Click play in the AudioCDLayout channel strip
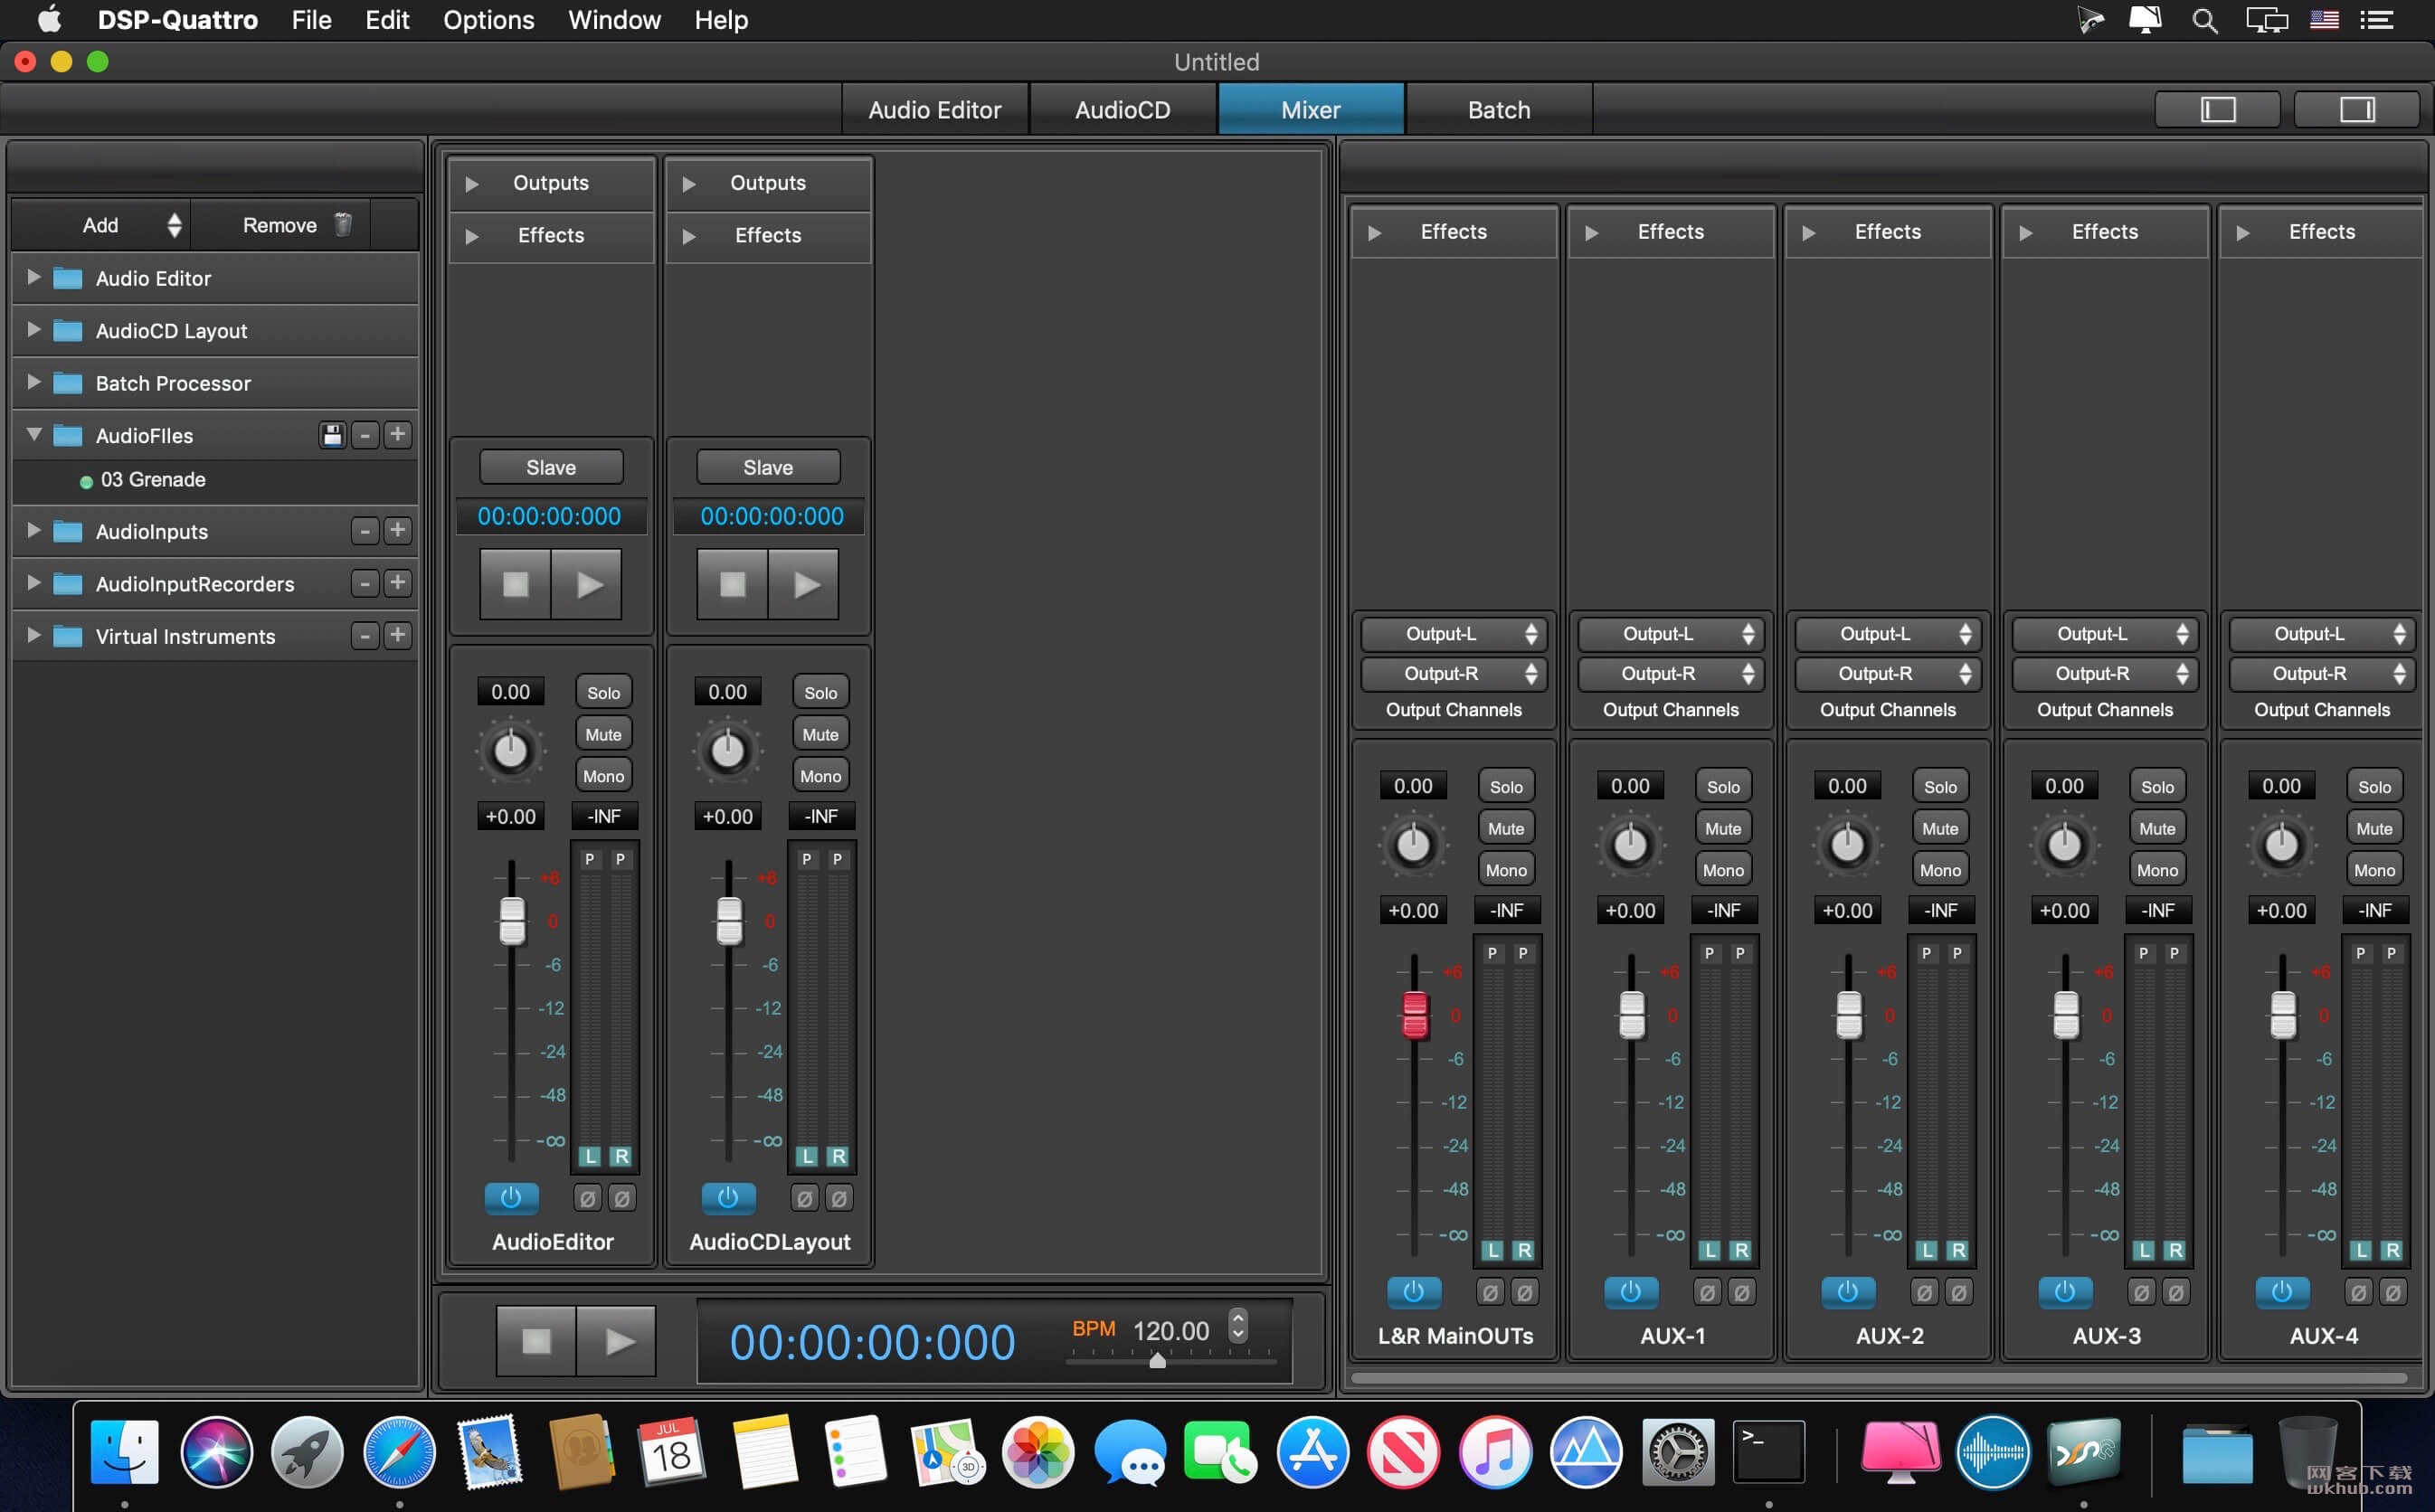2435x1512 pixels. 805,584
